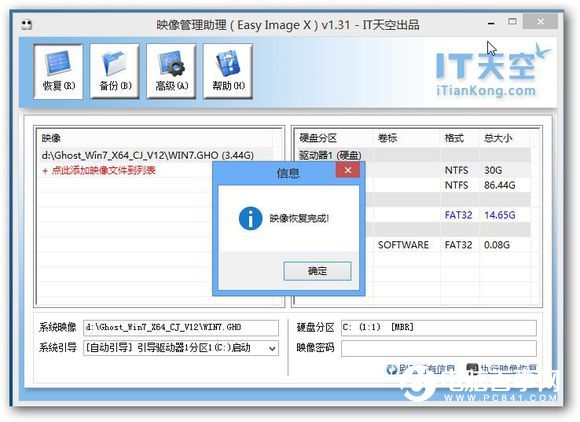The image size is (580, 422).
Task: Click the 总大小 column header
Action: coord(505,138)
